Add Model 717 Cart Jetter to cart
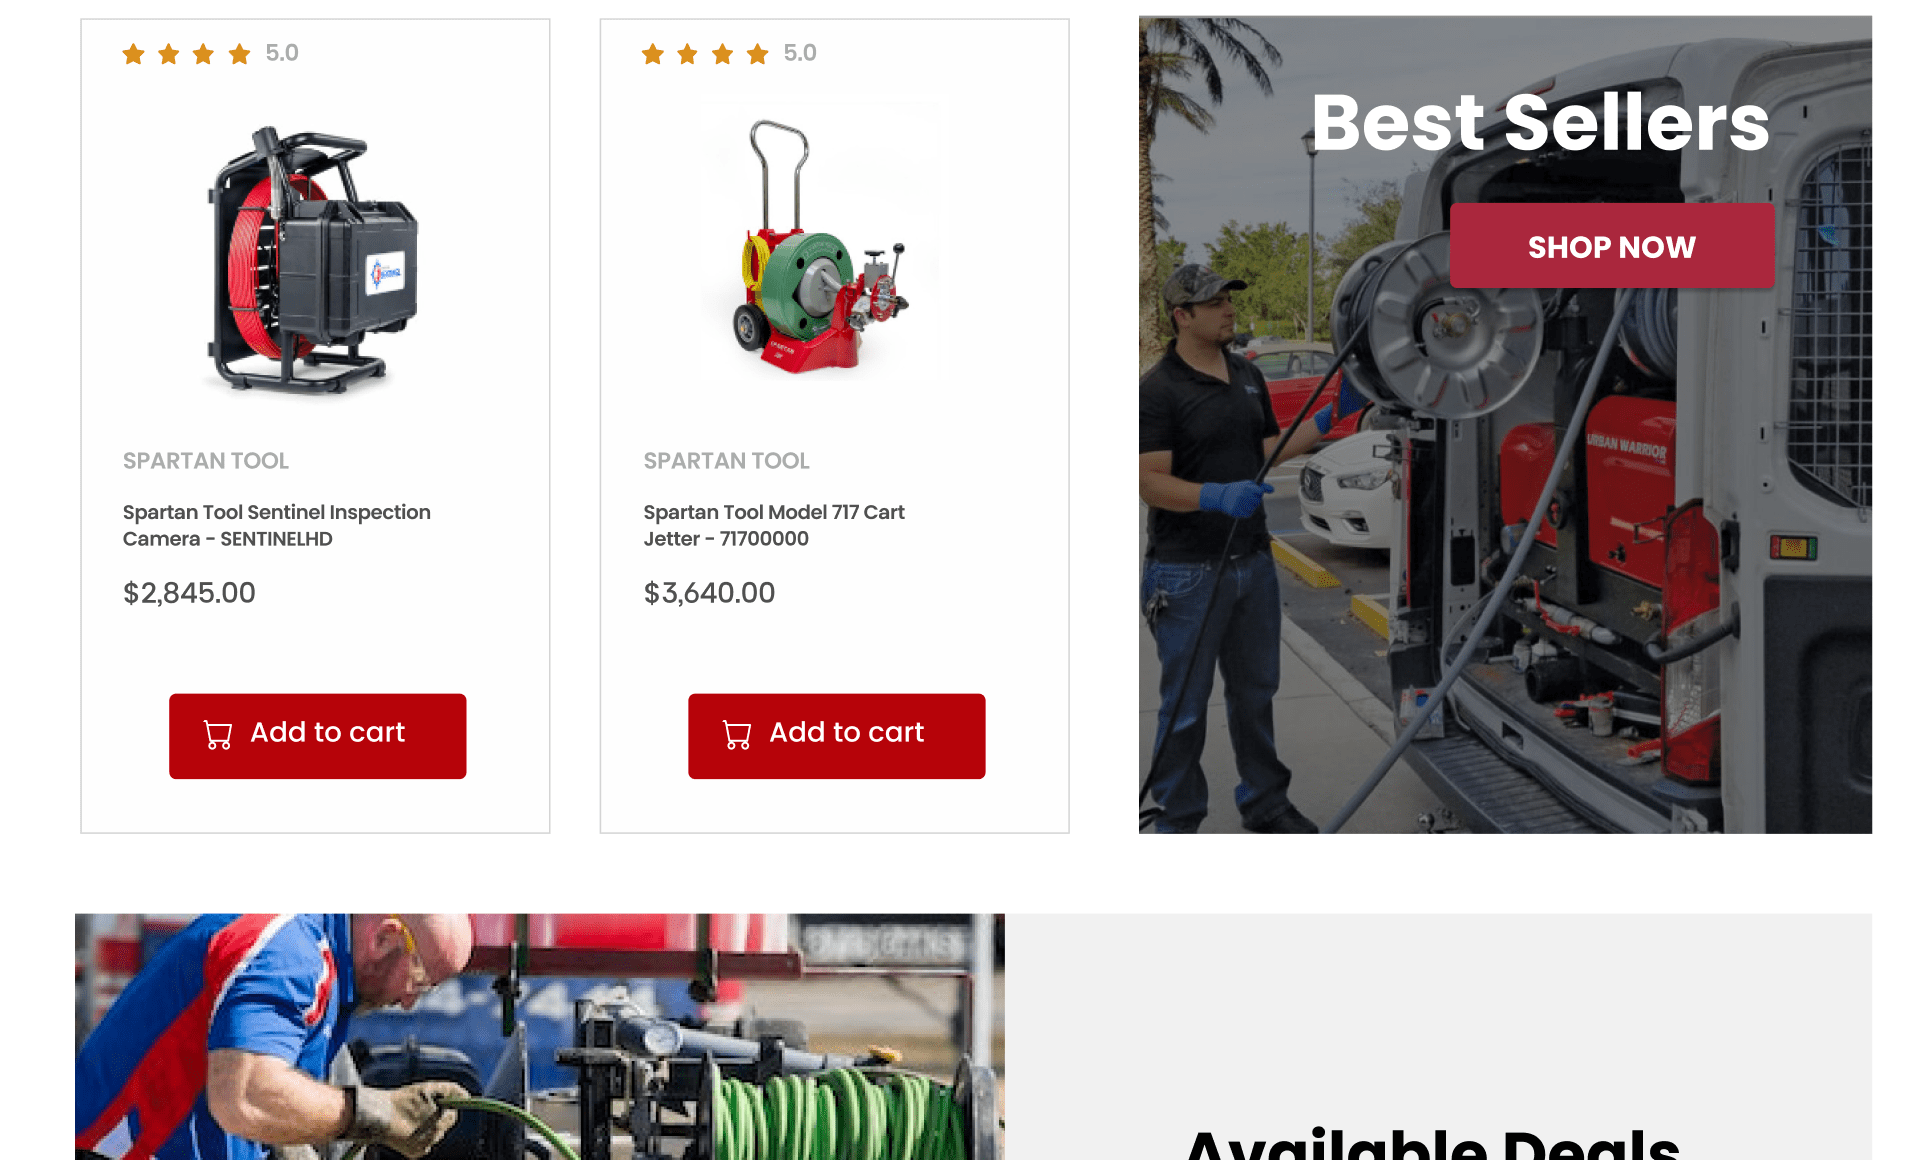This screenshot has width=1907, height=1160. (x=837, y=736)
